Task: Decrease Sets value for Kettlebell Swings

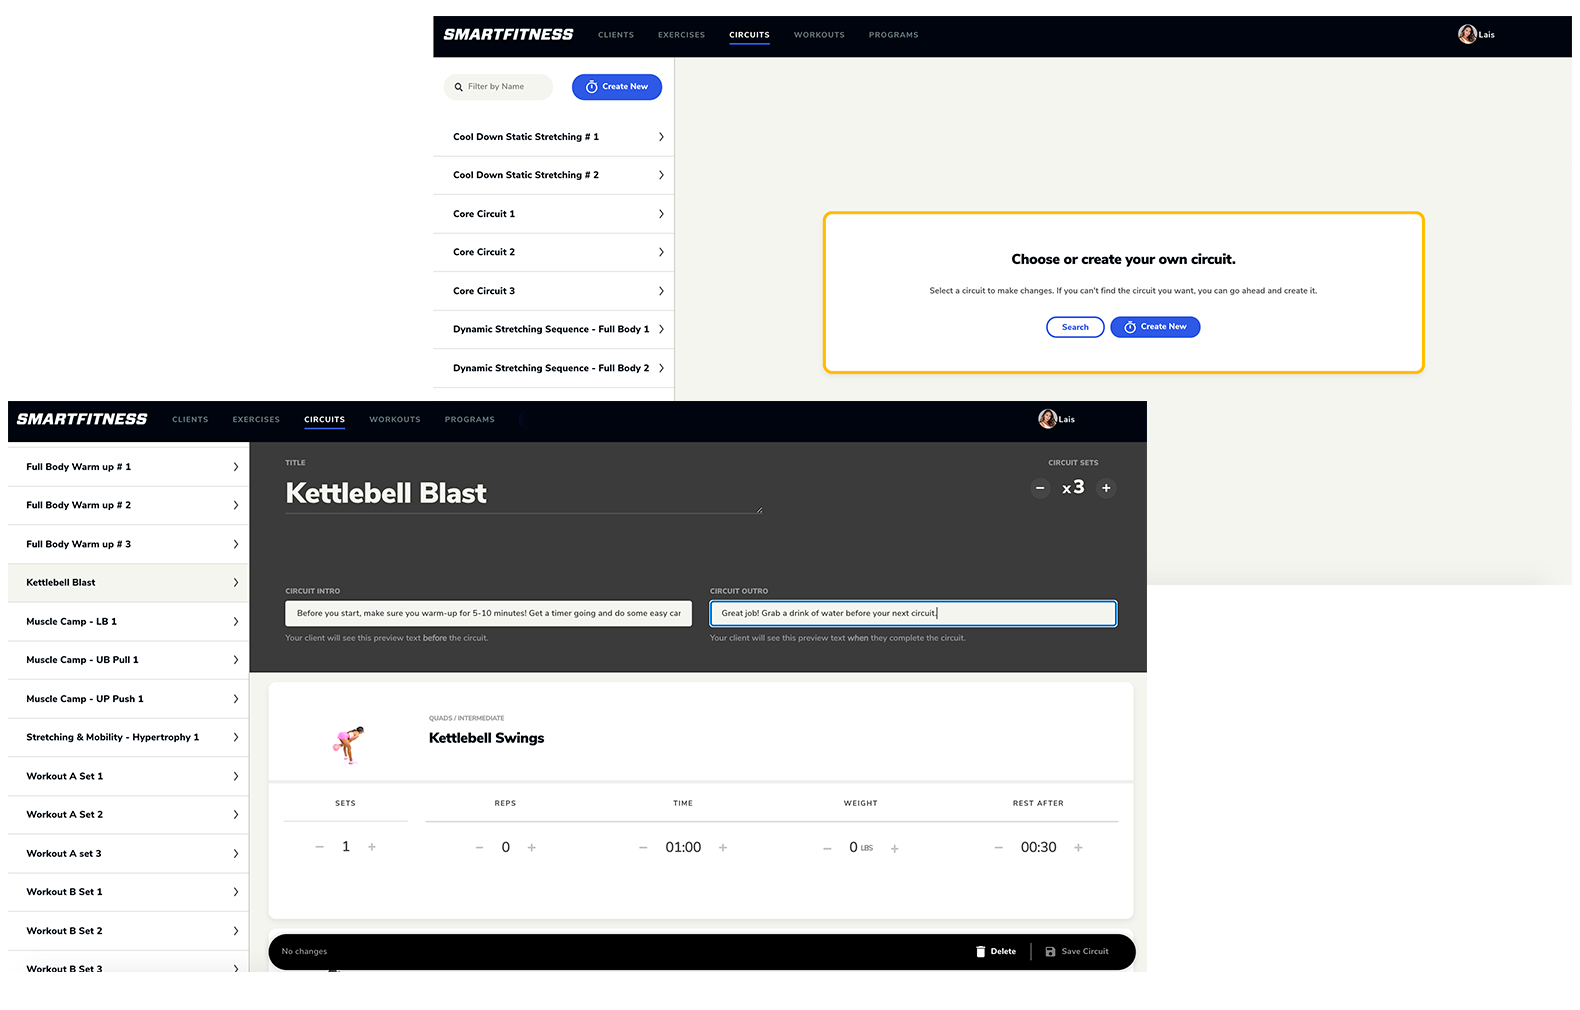Action: pyautogui.click(x=320, y=847)
